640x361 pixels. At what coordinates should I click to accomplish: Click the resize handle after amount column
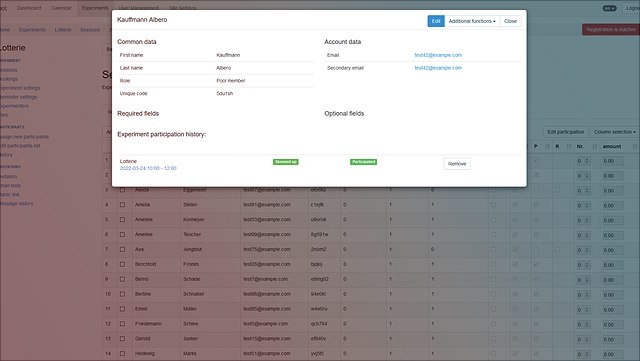634,146
